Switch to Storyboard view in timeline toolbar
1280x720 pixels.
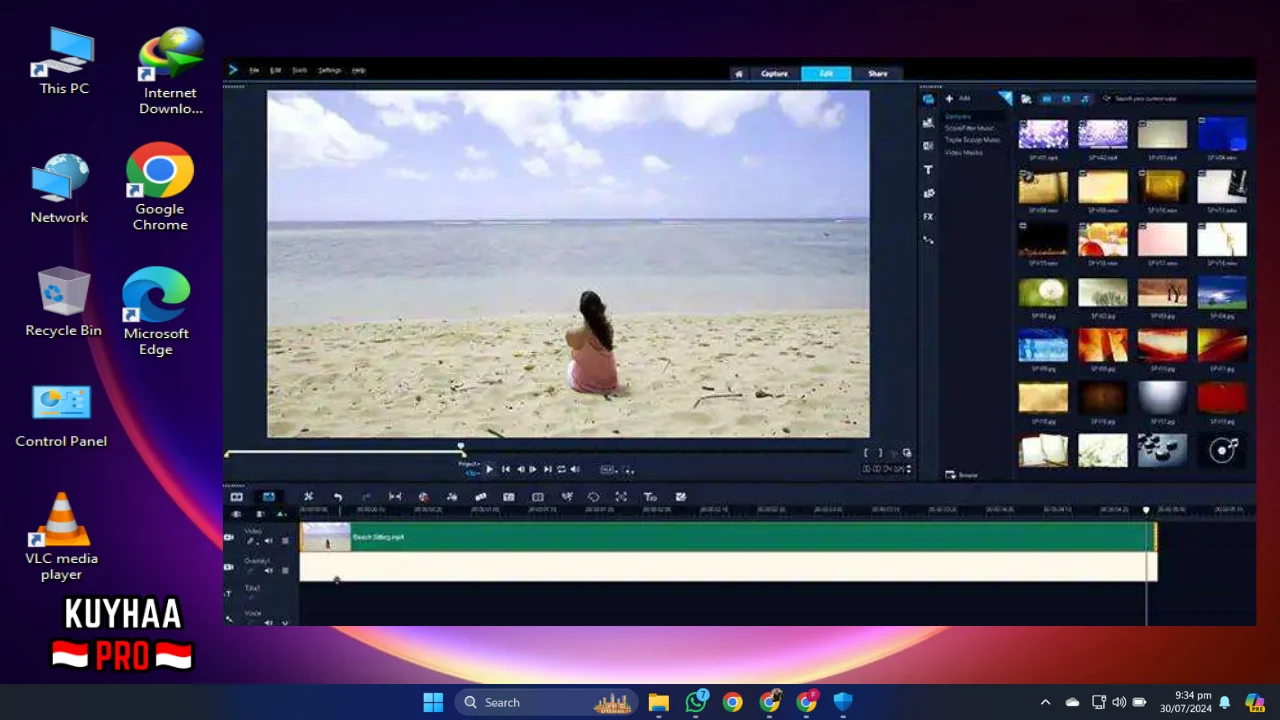[237, 497]
